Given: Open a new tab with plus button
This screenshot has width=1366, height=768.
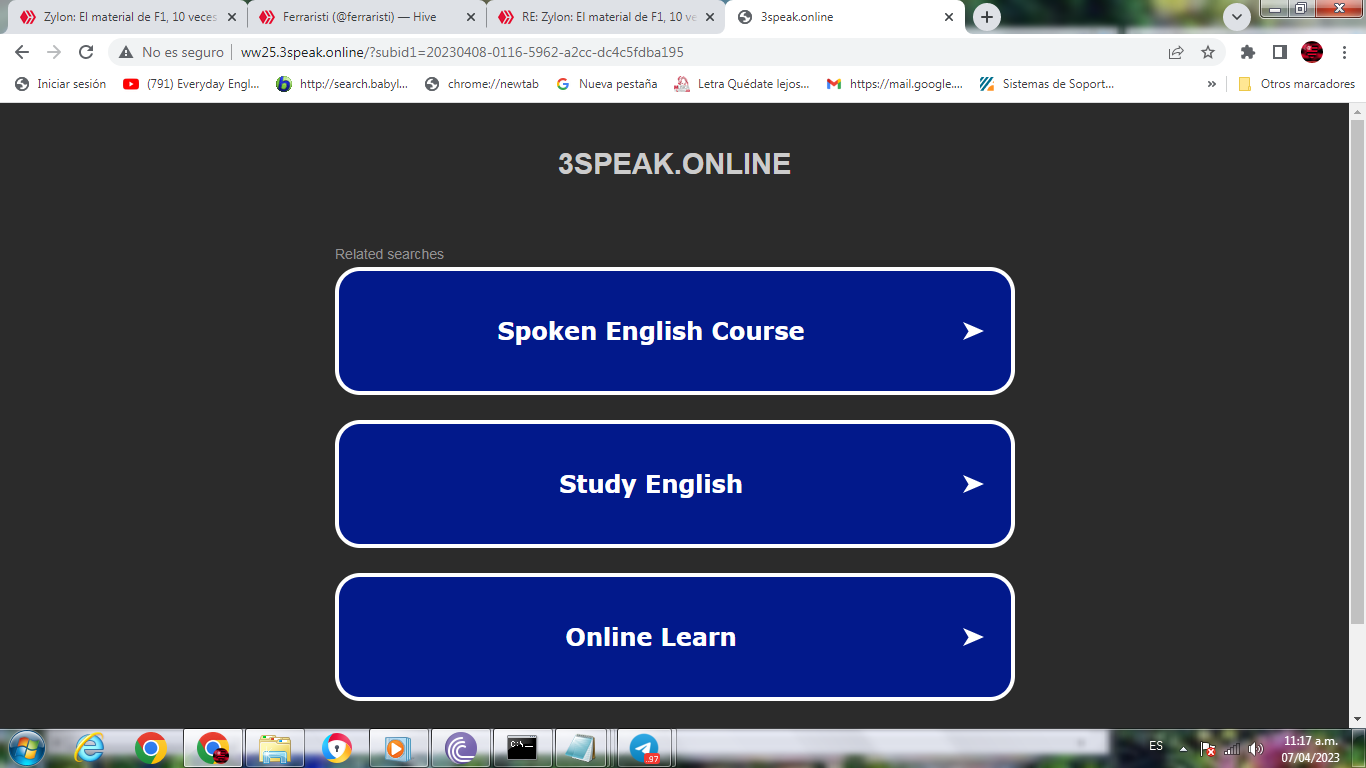Looking at the screenshot, I should pos(987,17).
